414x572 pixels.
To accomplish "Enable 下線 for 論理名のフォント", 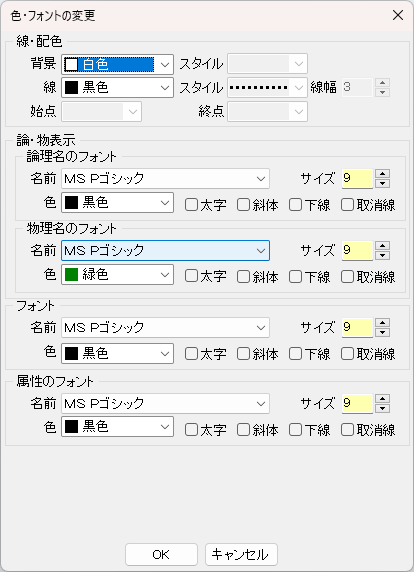I will (310, 205).
